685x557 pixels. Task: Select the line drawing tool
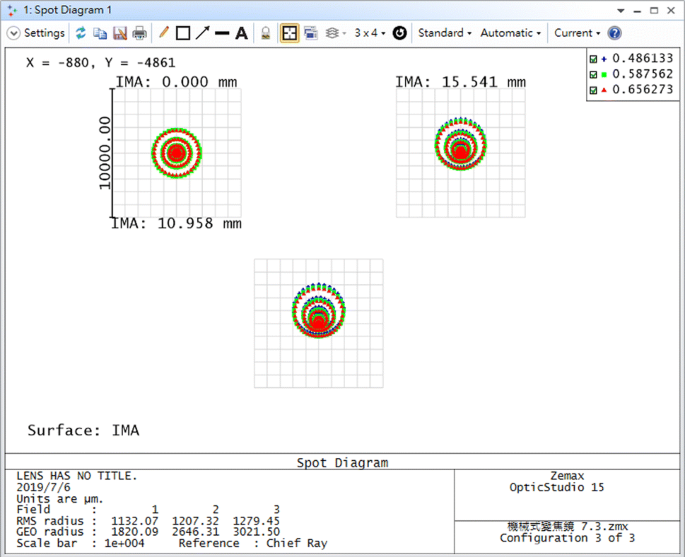pyautogui.click(x=222, y=33)
